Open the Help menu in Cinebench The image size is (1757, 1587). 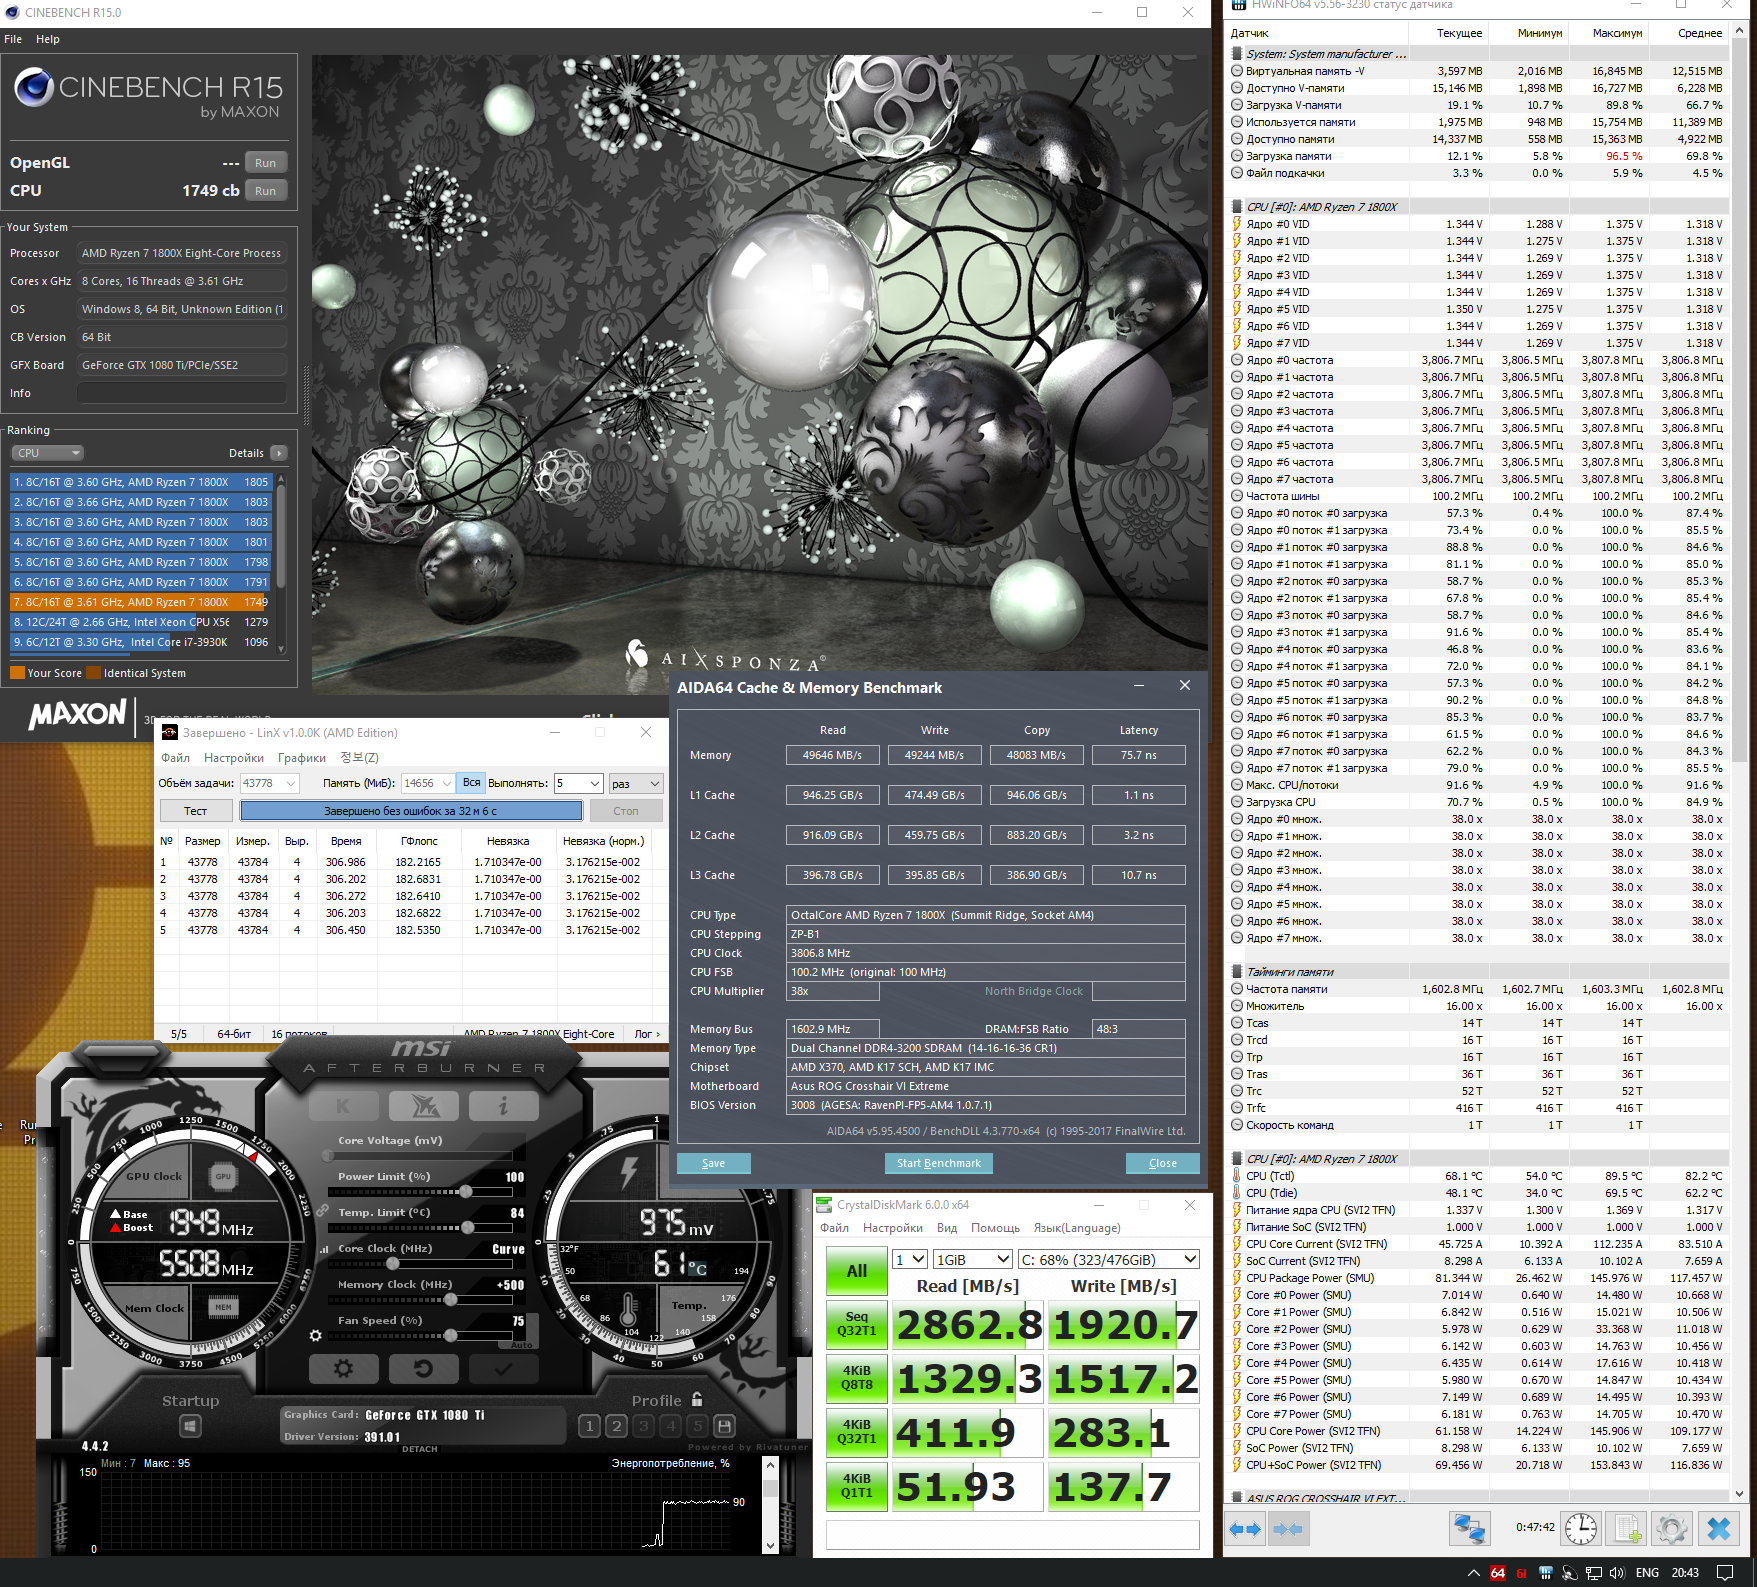pyautogui.click(x=48, y=39)
